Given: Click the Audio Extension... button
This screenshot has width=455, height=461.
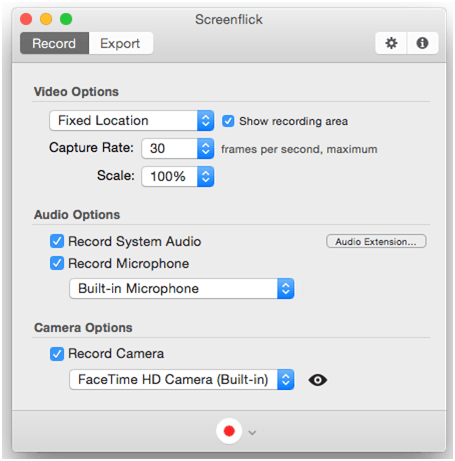Looking at the screenshot, I should click(376, 241).
